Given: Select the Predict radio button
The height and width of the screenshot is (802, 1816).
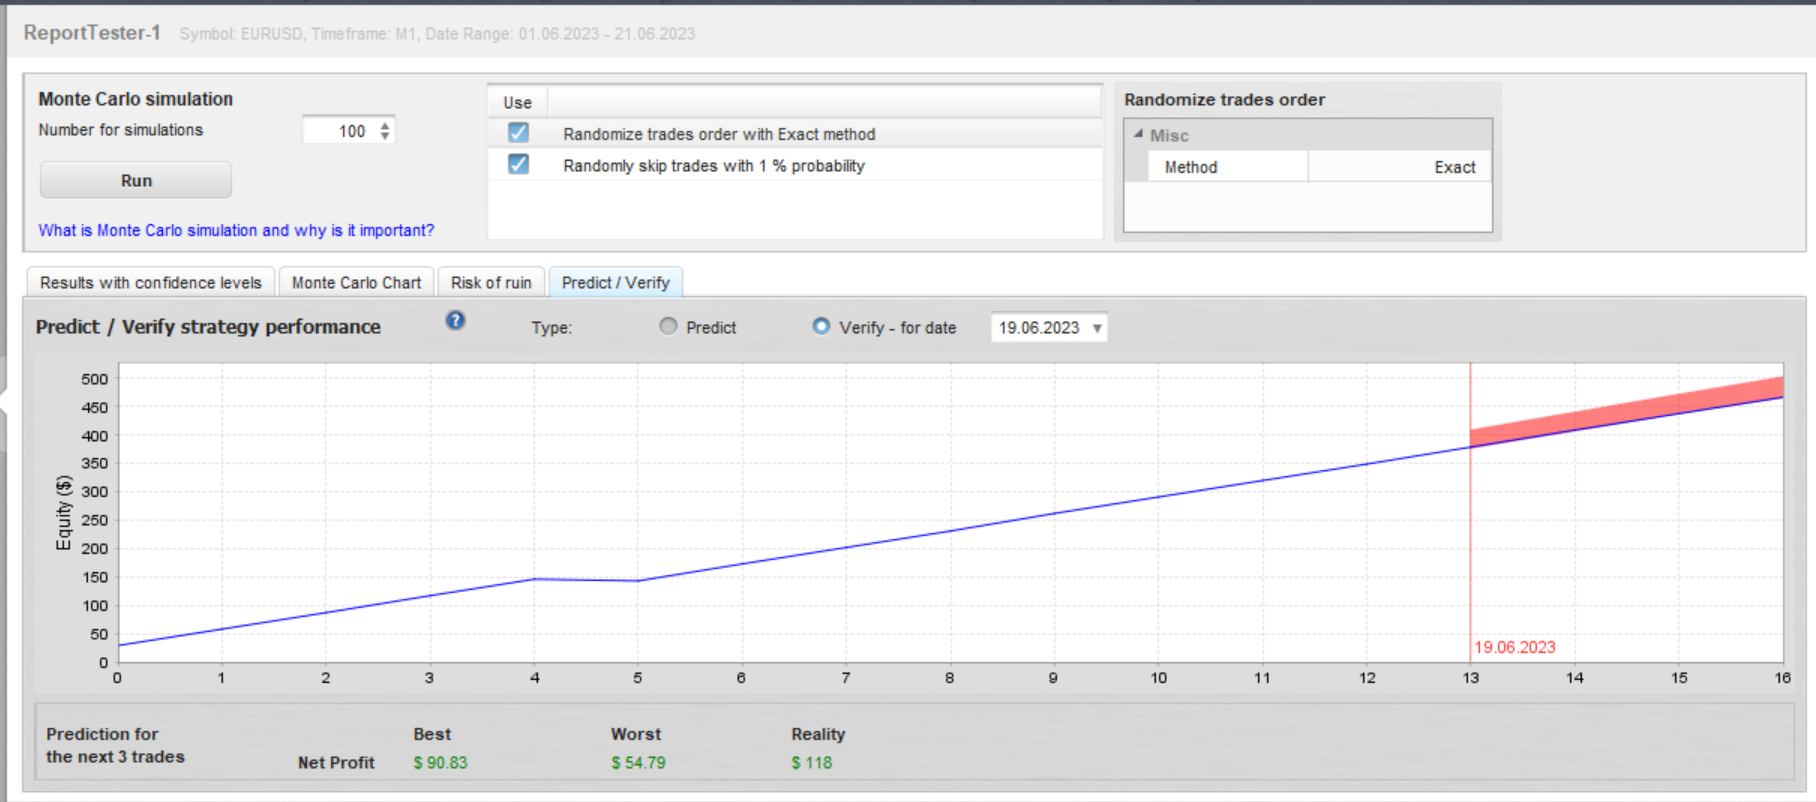Looking at the screenshot, I should point(668,326).
